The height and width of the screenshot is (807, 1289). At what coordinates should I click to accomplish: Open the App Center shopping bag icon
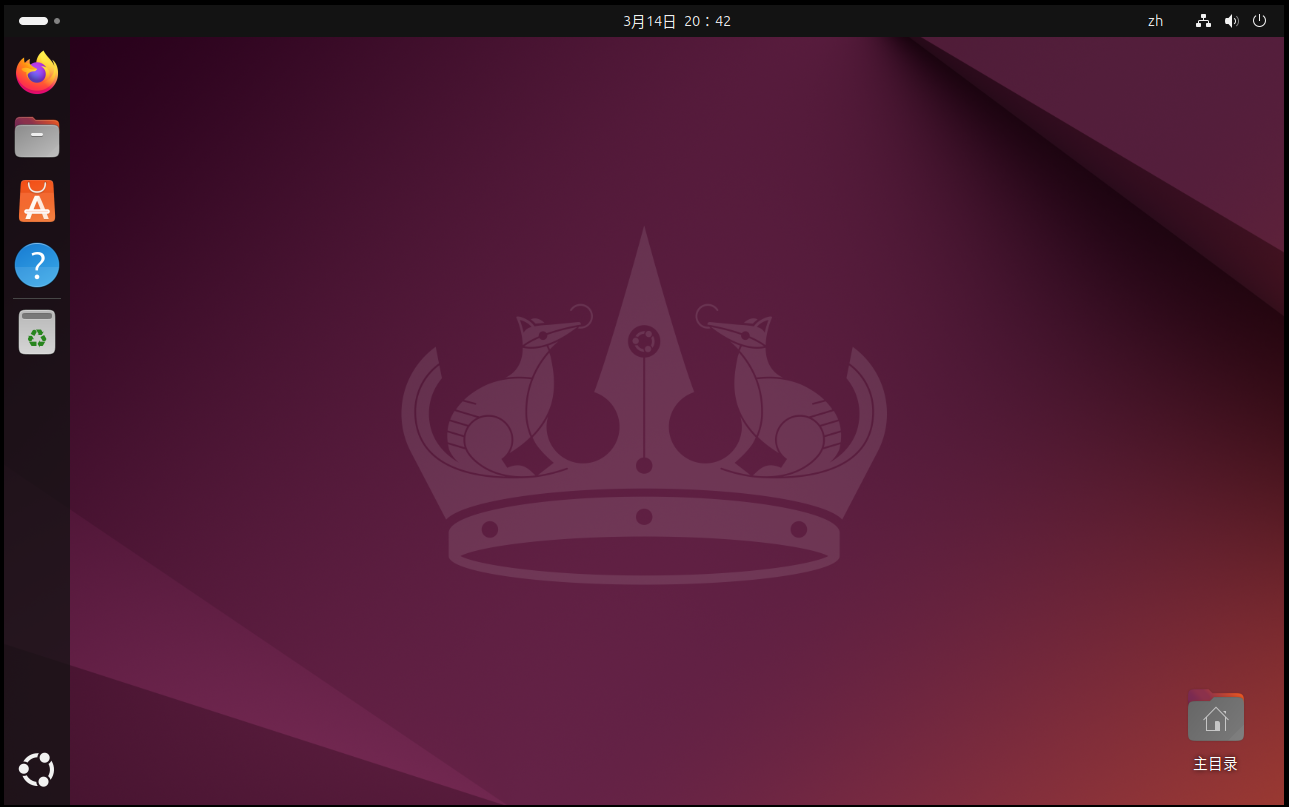37,201
